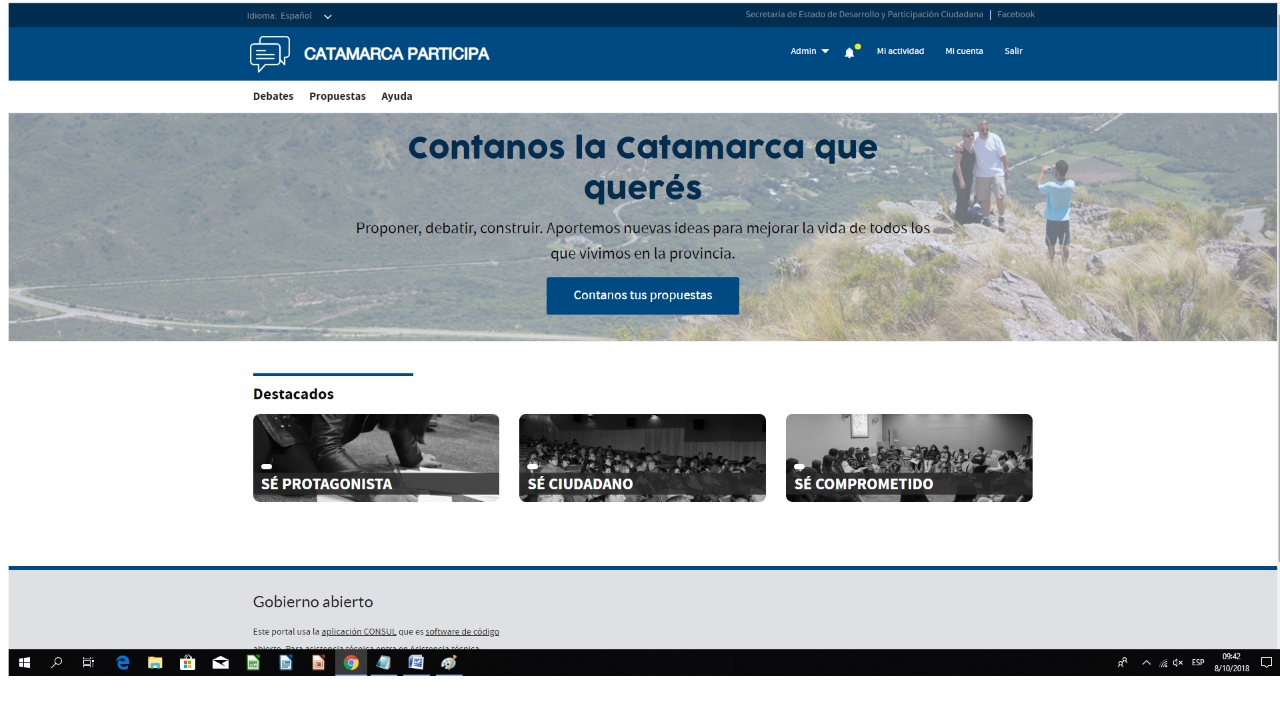Launch Microsoft Edge from the taskbar
This screenshot has height=720, width=1280.
click(123, 663)
